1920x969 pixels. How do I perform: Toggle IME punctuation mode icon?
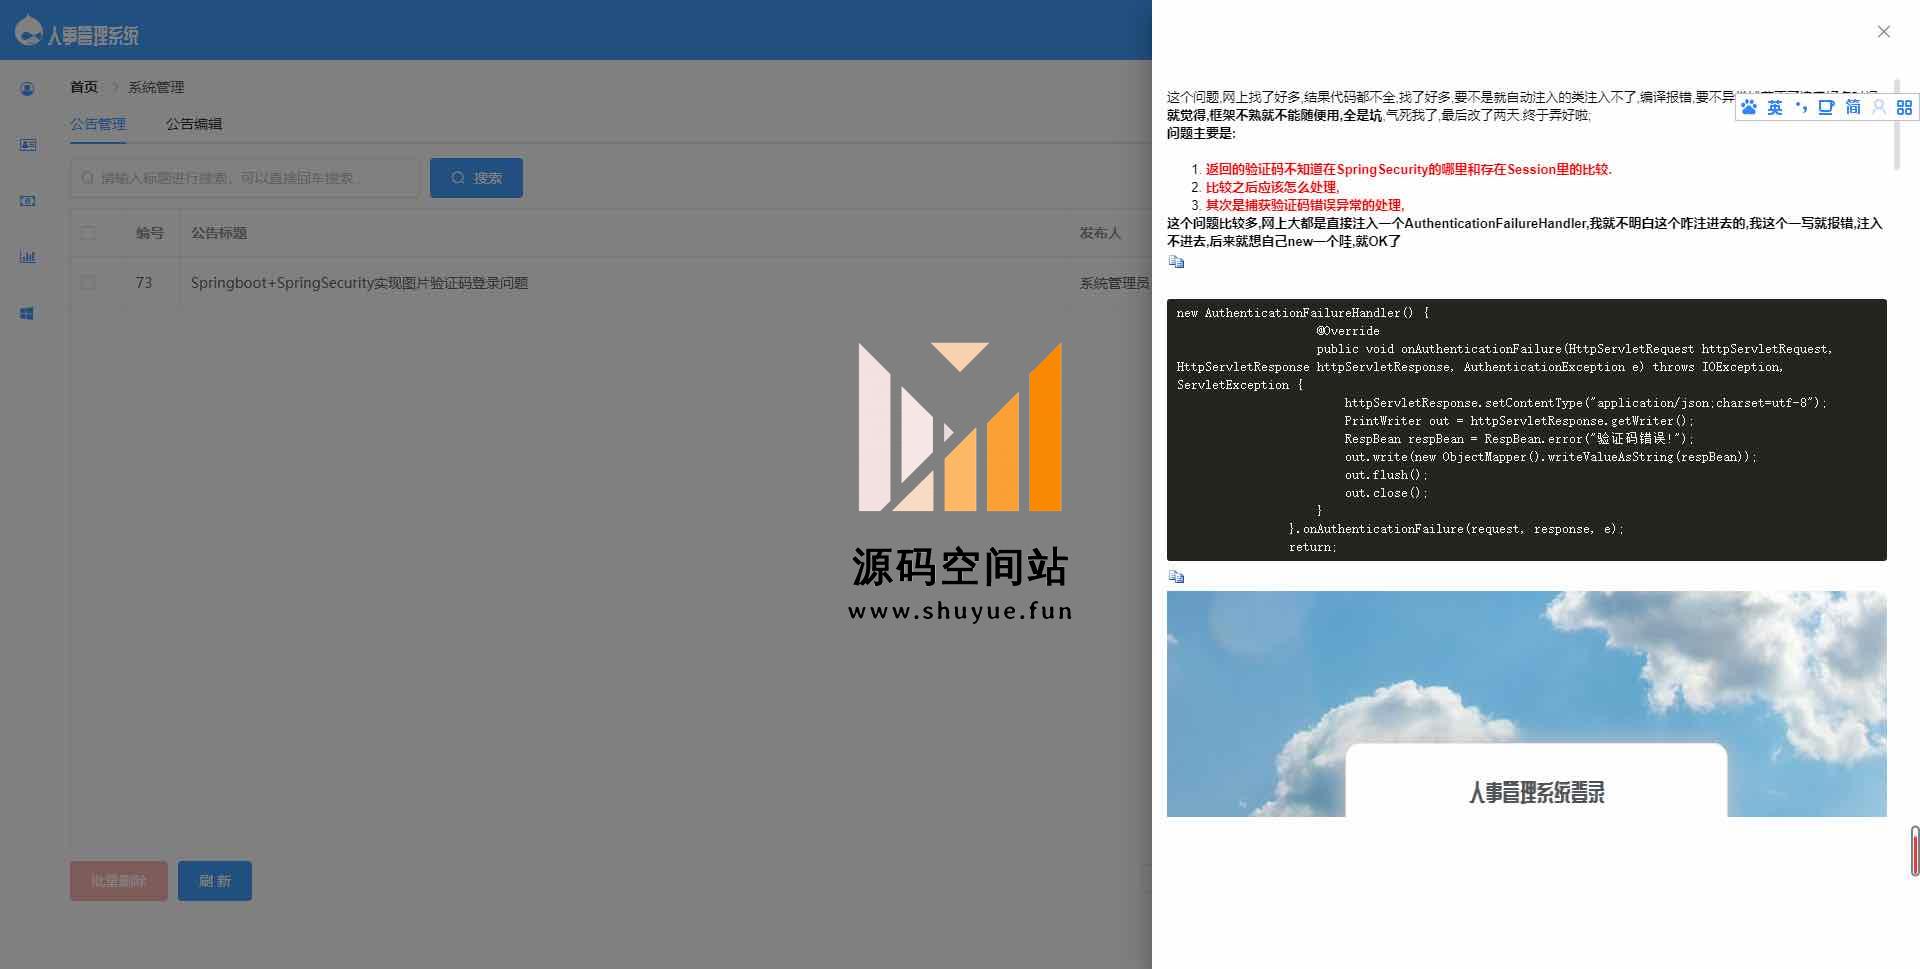pyautogui.click(x=1801, y=107)
